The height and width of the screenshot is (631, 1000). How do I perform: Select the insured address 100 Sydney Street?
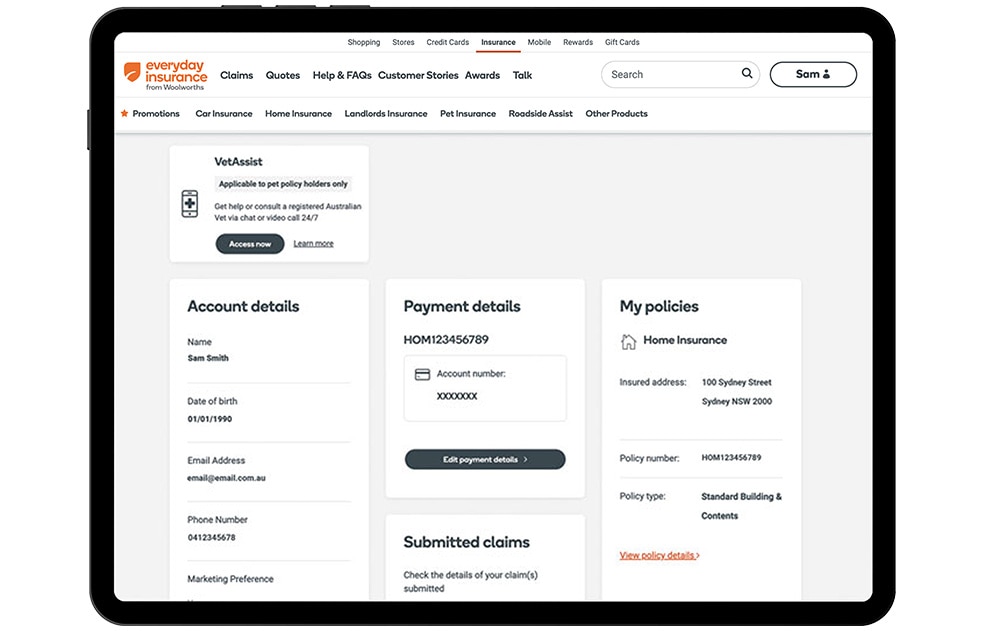737,382
